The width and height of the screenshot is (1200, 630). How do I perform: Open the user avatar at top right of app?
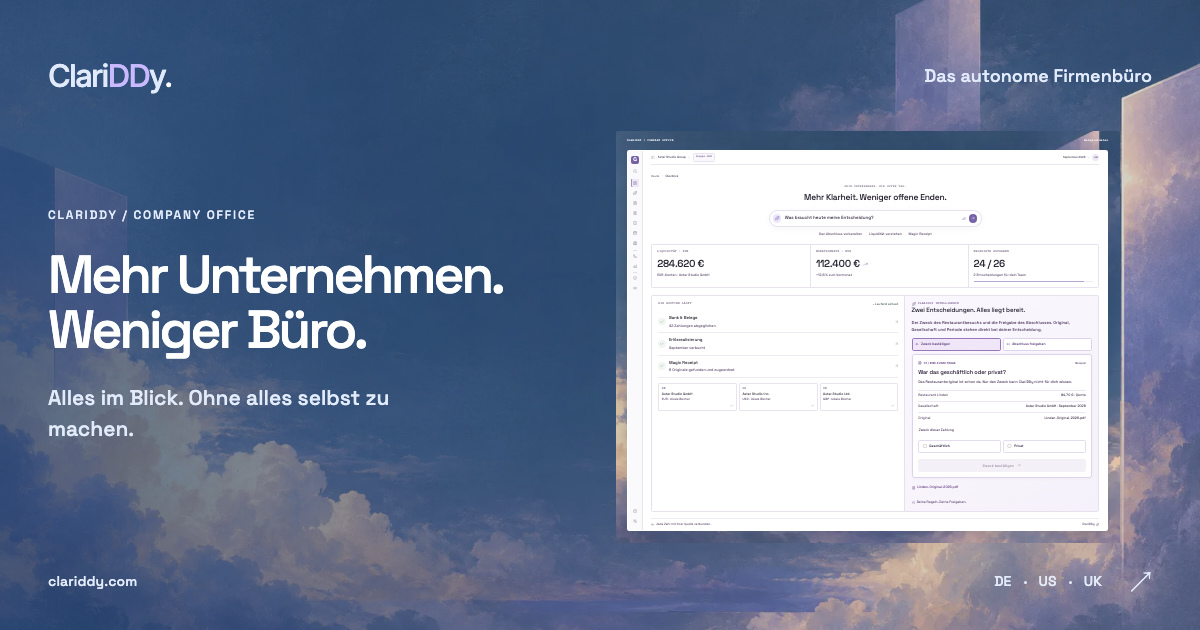coord(1095,157)
